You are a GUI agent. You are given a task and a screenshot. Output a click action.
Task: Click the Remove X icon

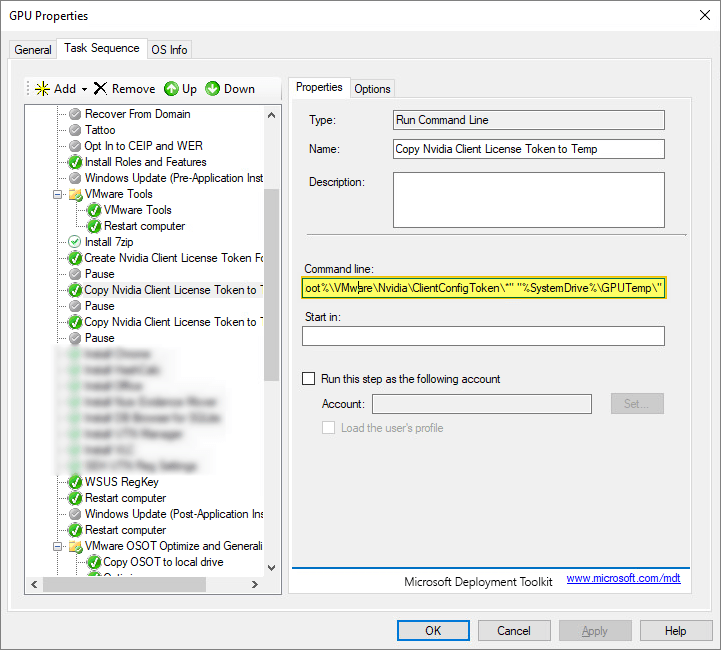100,89
